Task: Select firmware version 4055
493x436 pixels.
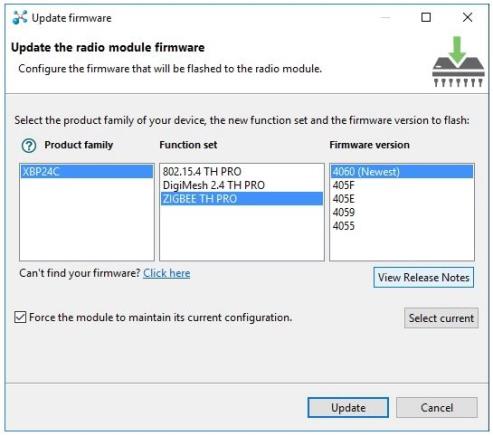Action: click(402, 226)
